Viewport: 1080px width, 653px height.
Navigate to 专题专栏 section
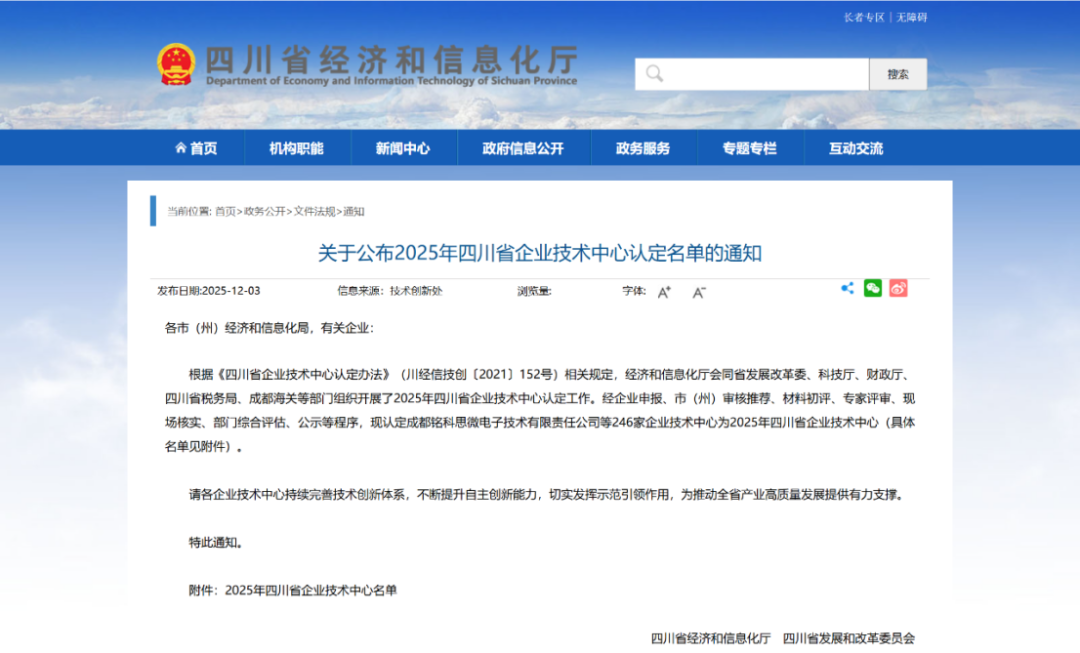point(749,148)
